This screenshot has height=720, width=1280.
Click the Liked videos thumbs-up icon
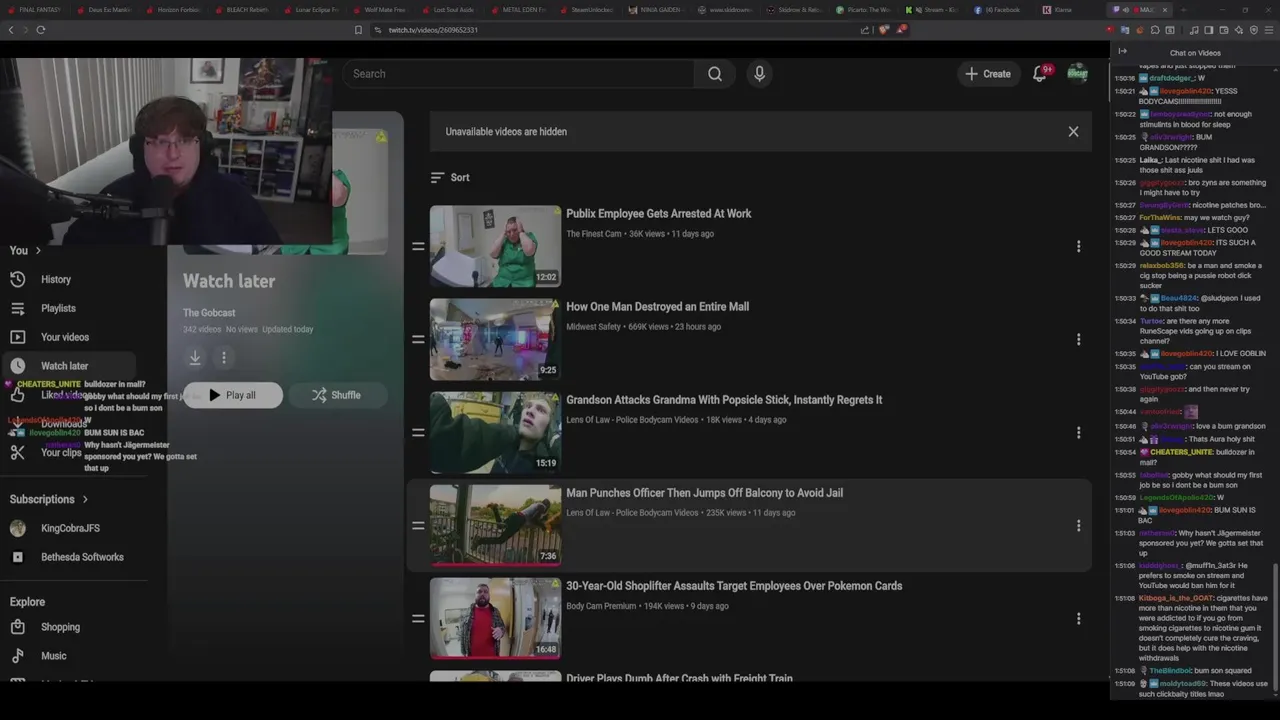coord(17,395)
